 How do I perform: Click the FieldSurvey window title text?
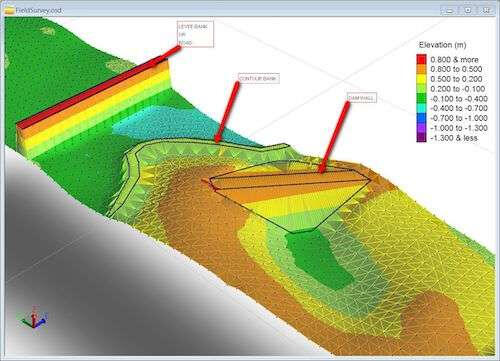(38, 11)
